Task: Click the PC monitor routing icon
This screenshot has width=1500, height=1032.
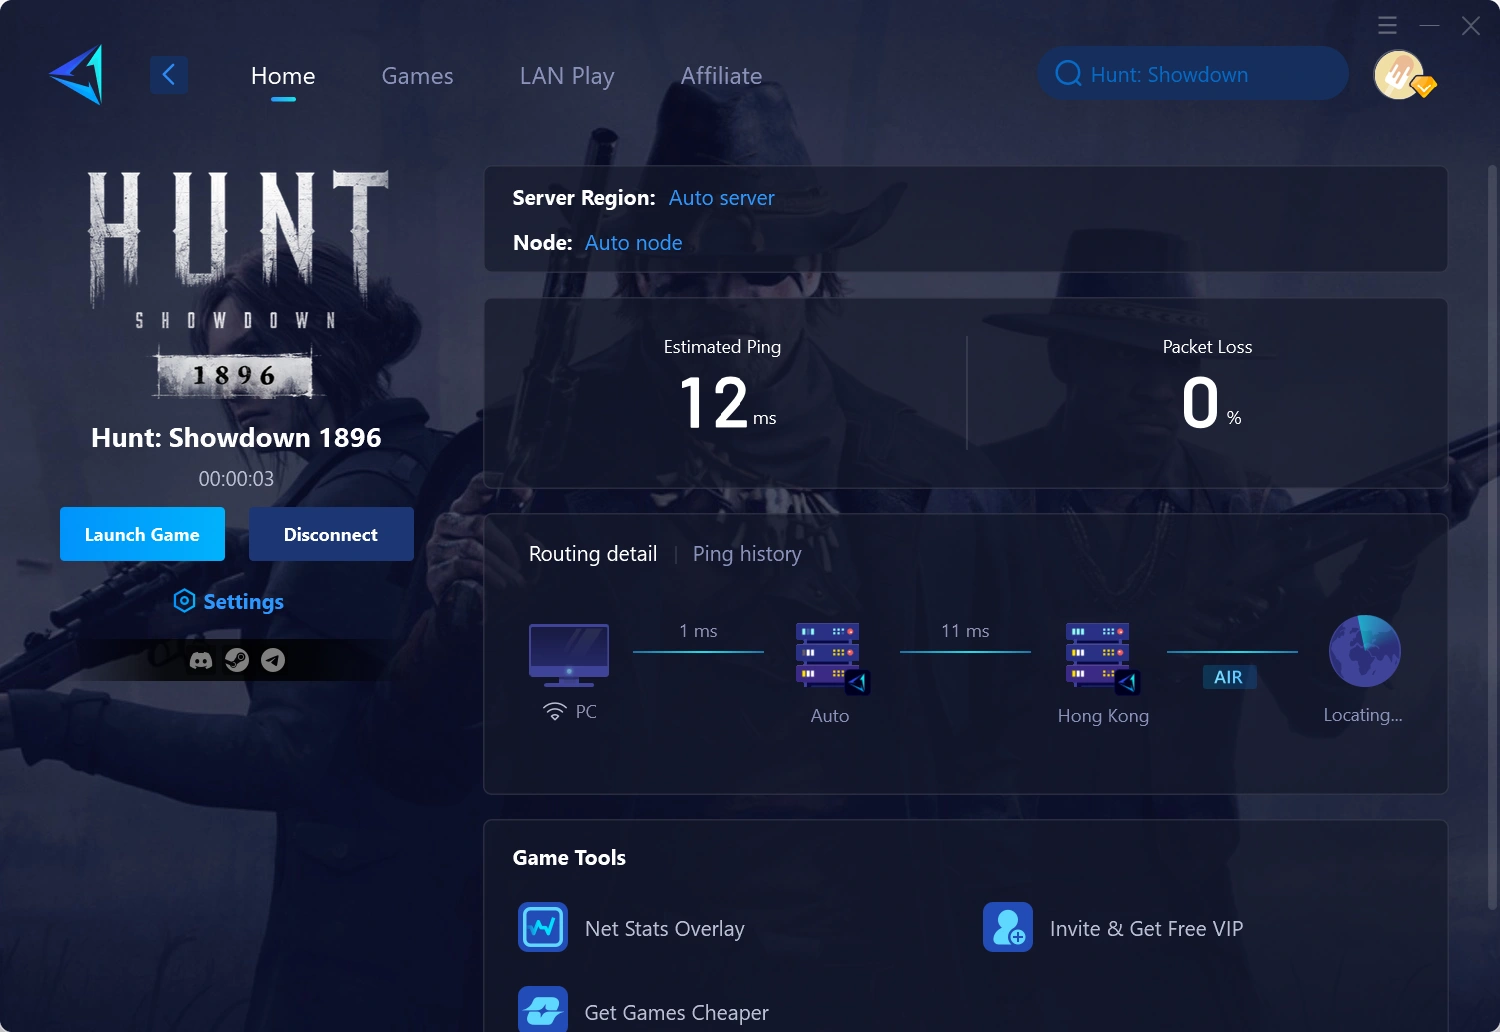Action: pyautogui.click(x=569, y=655)
